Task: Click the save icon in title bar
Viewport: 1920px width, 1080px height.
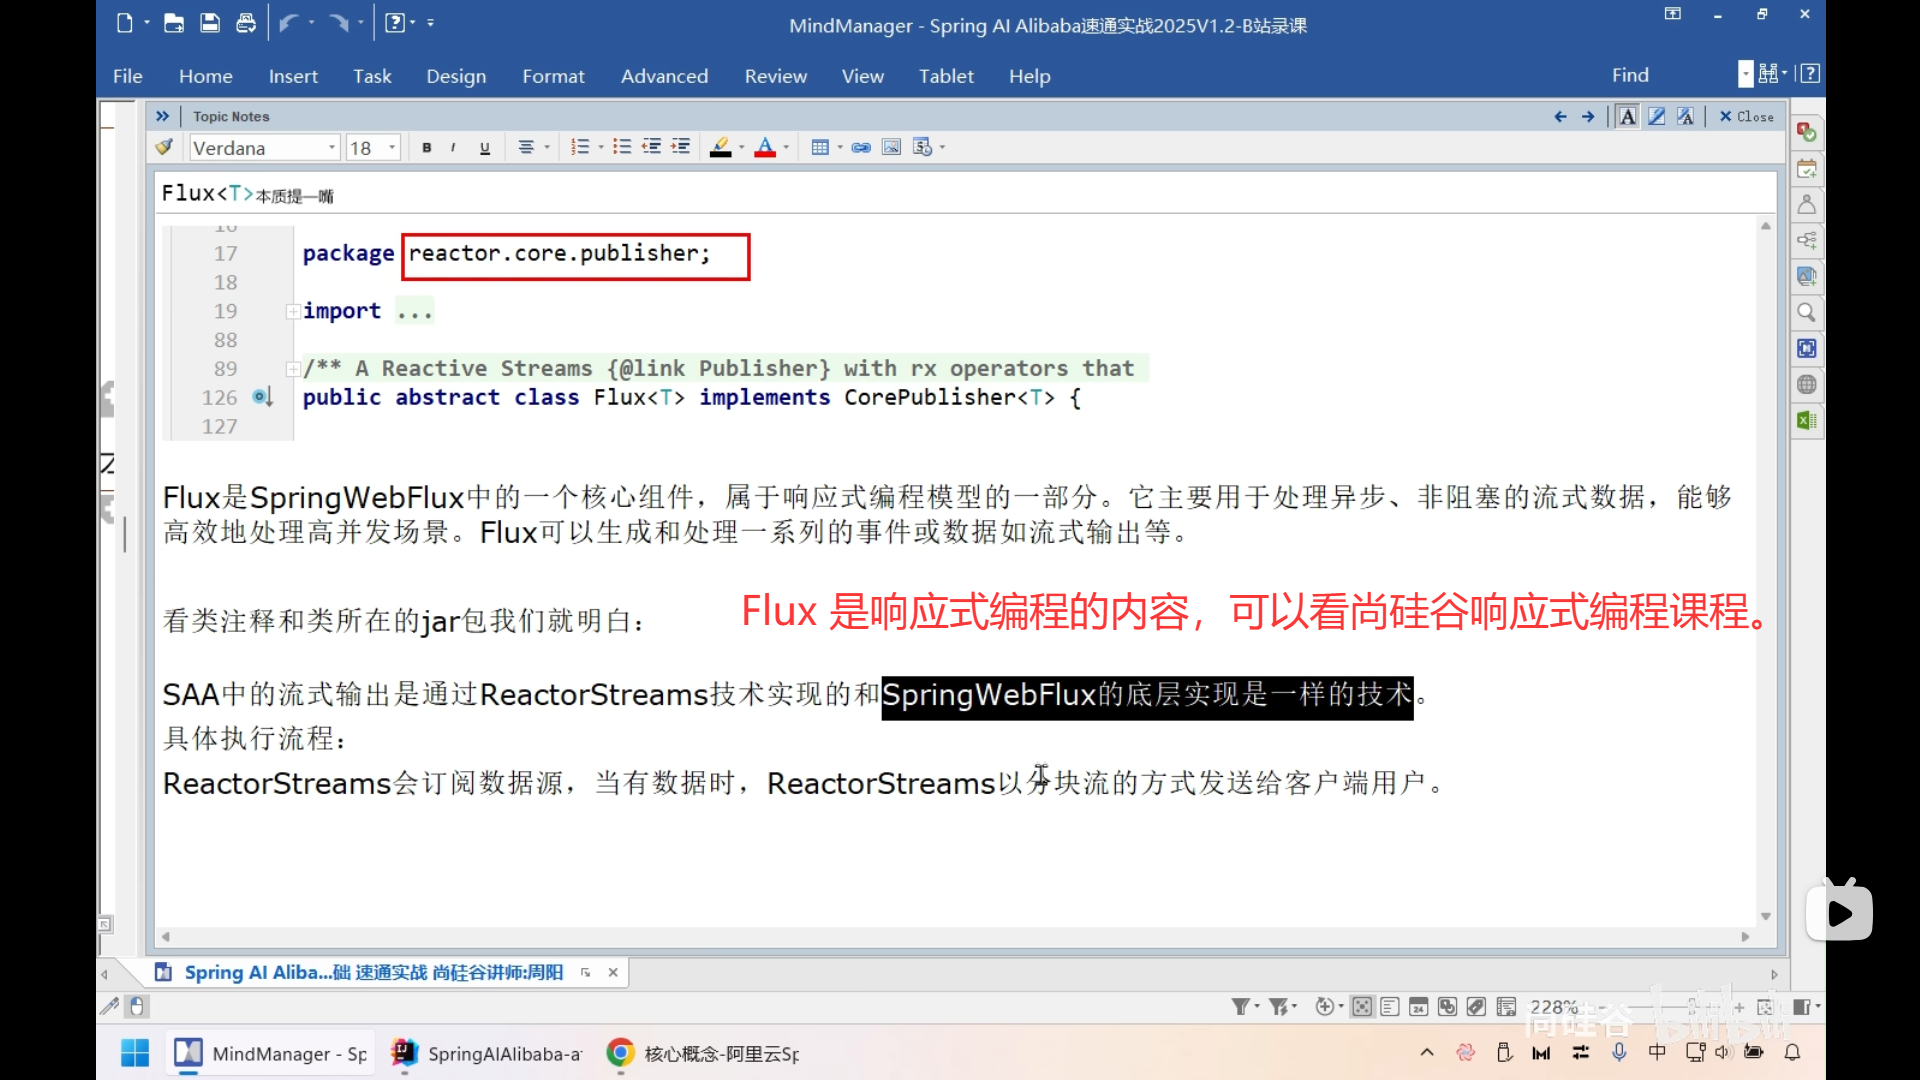Action: 210,23
